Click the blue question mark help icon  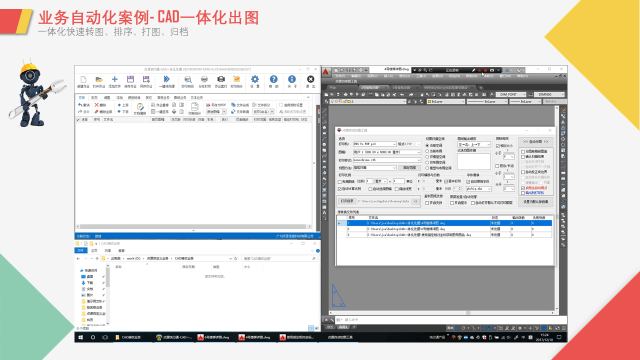tap(273, 79)
